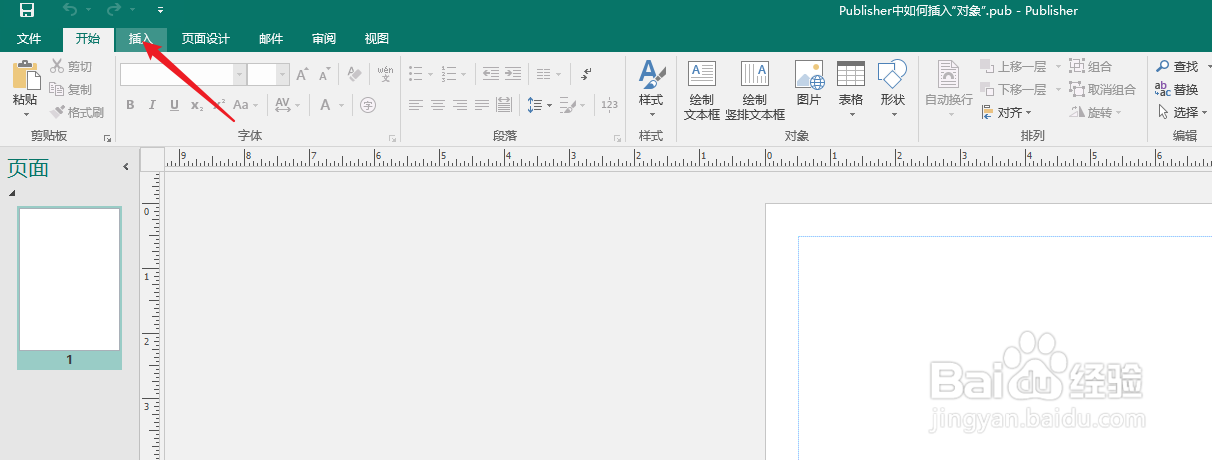1212x460 pixels.
Task: Open the AV character spacing dropdown
Action: pyautogui.click(x=288, y=105)
